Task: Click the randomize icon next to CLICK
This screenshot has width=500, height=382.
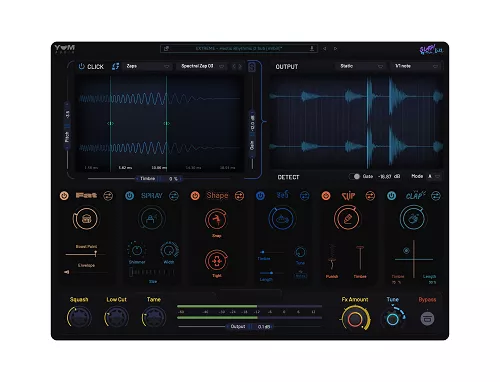Action: pos(115,66)
